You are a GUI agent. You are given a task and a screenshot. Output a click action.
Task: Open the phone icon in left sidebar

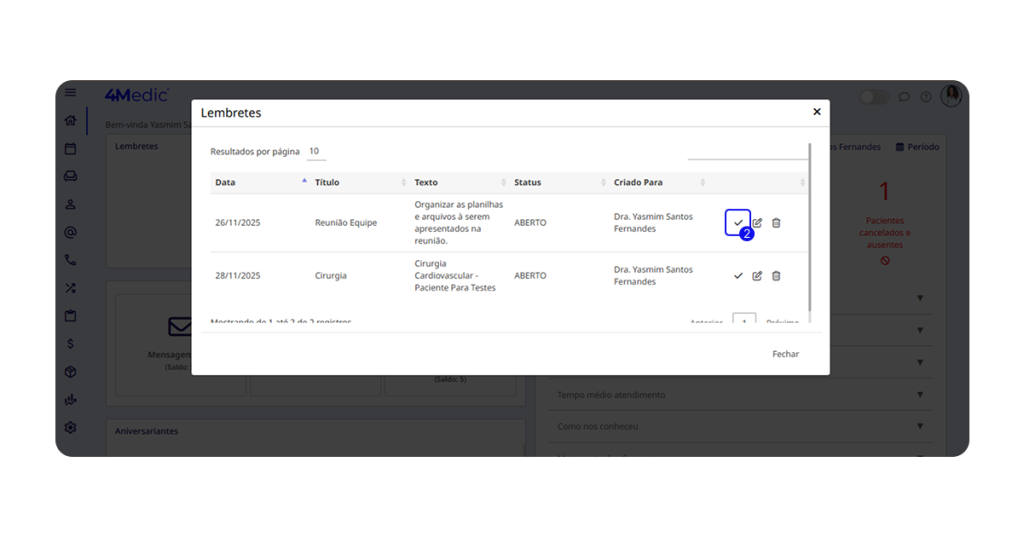[x=70, y=260]
